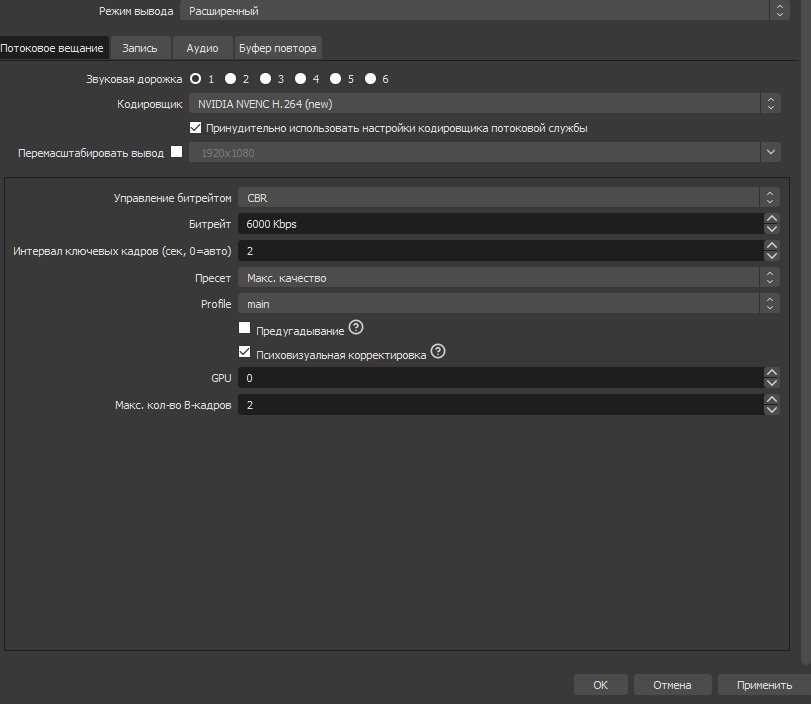Uncheck Психовизуальная корректировка option
This screenshot has width=811, height=704.
click(x=245, y=352)
